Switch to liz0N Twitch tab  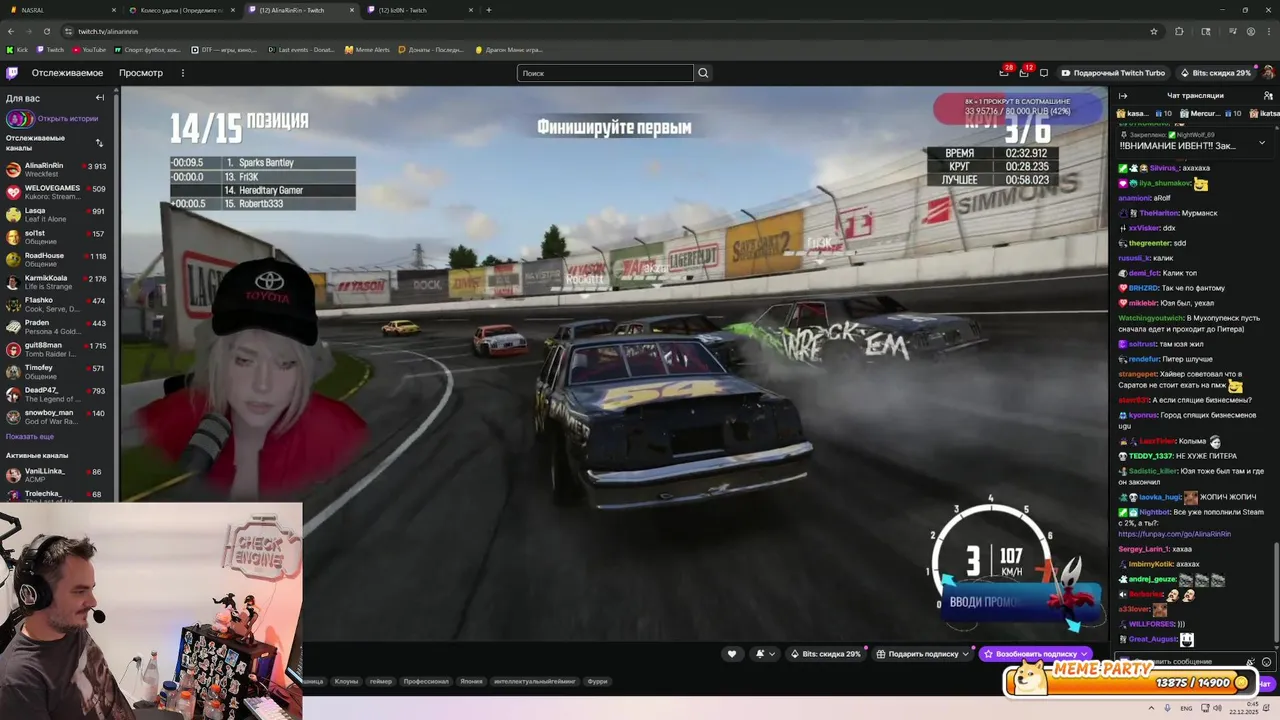point(418,10)
